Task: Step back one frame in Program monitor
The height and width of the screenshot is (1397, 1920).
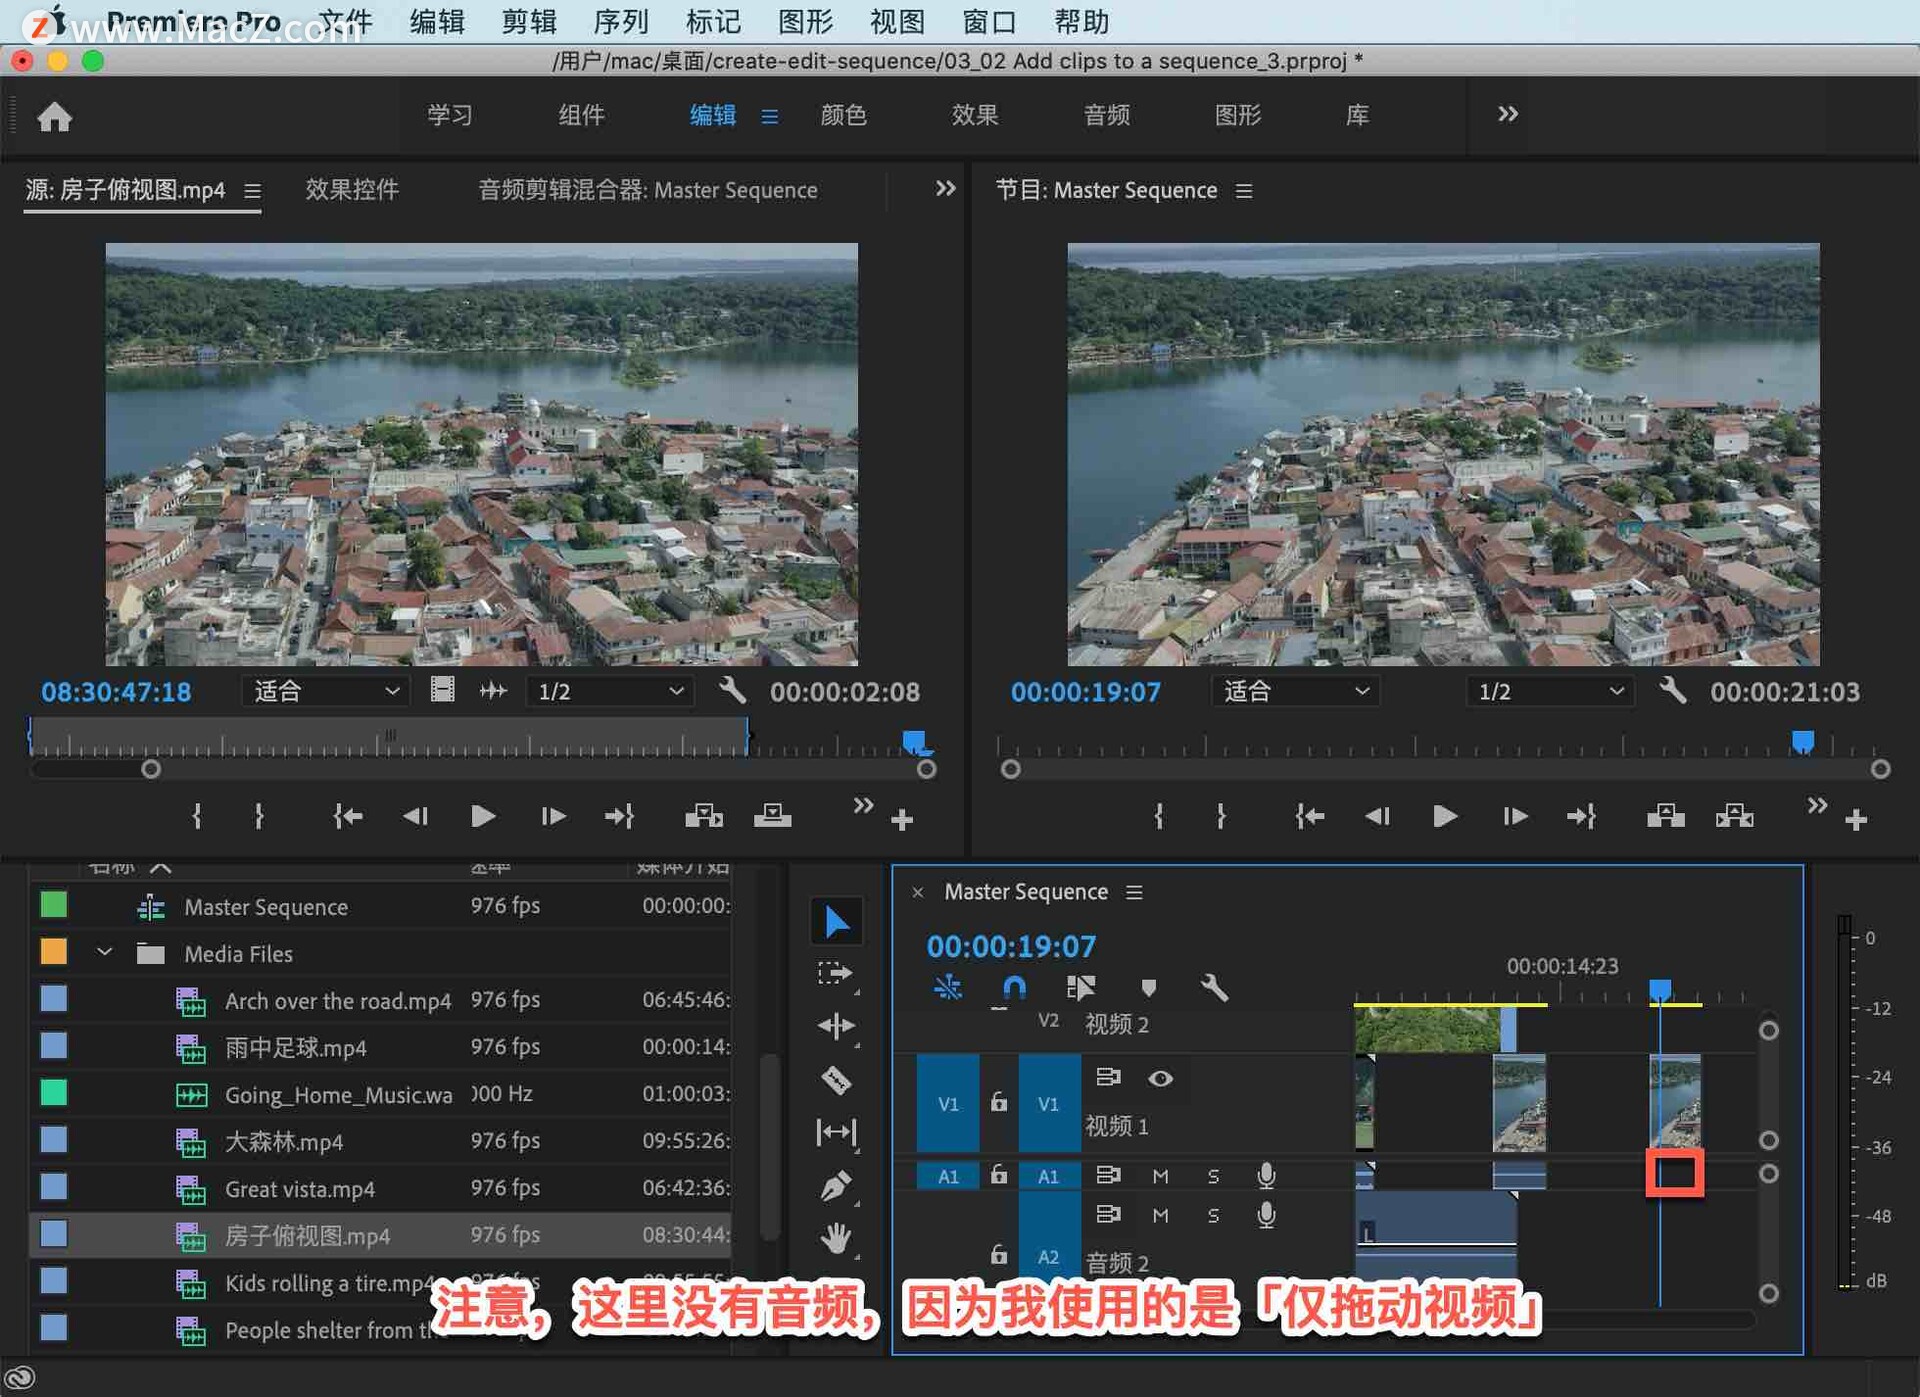Action: 1377,816
